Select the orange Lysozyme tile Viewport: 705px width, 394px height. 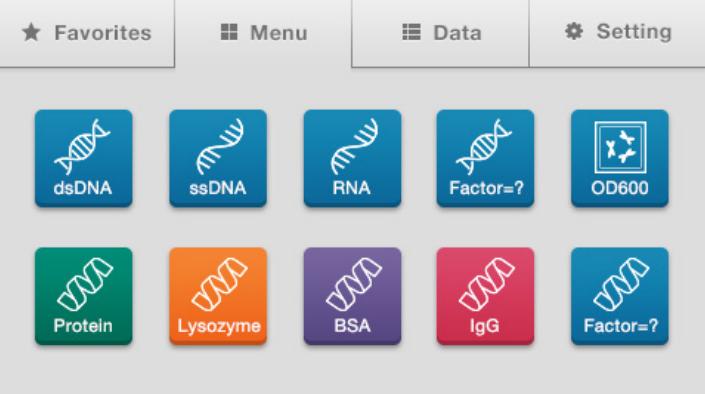(x=218, y=296)
